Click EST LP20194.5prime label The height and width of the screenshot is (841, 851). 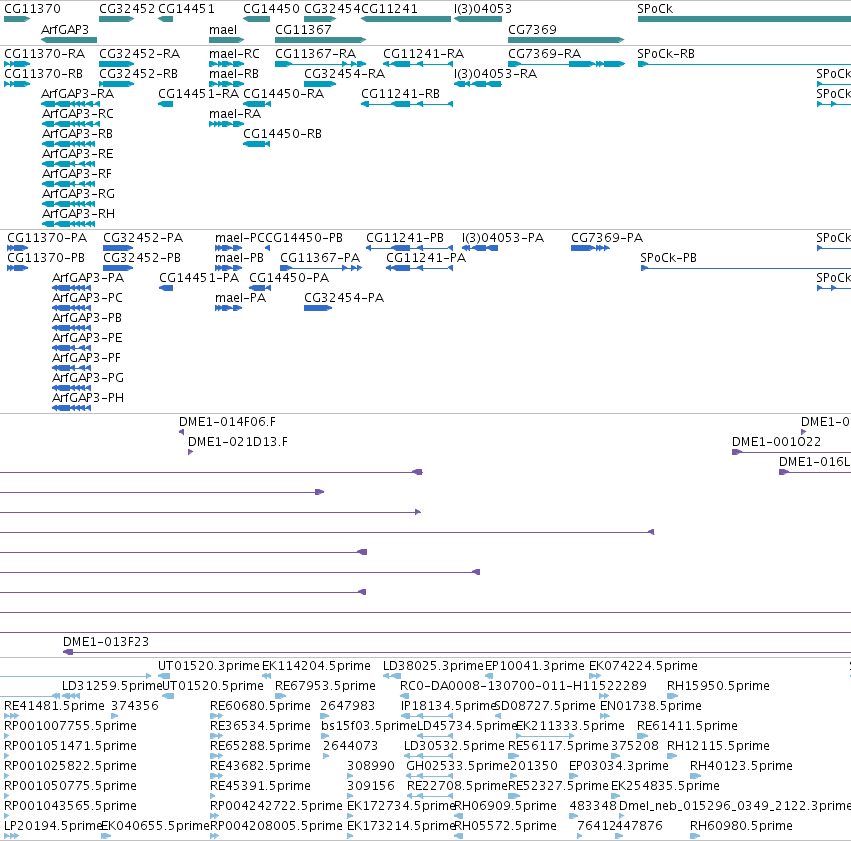tap(53, 825)
